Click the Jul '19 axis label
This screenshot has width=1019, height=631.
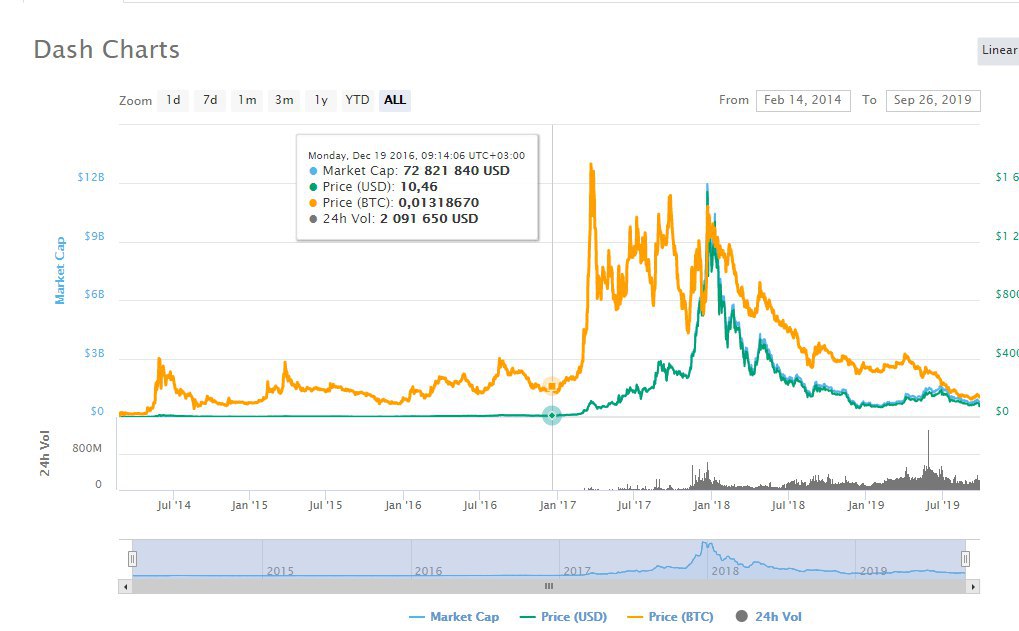942,505
